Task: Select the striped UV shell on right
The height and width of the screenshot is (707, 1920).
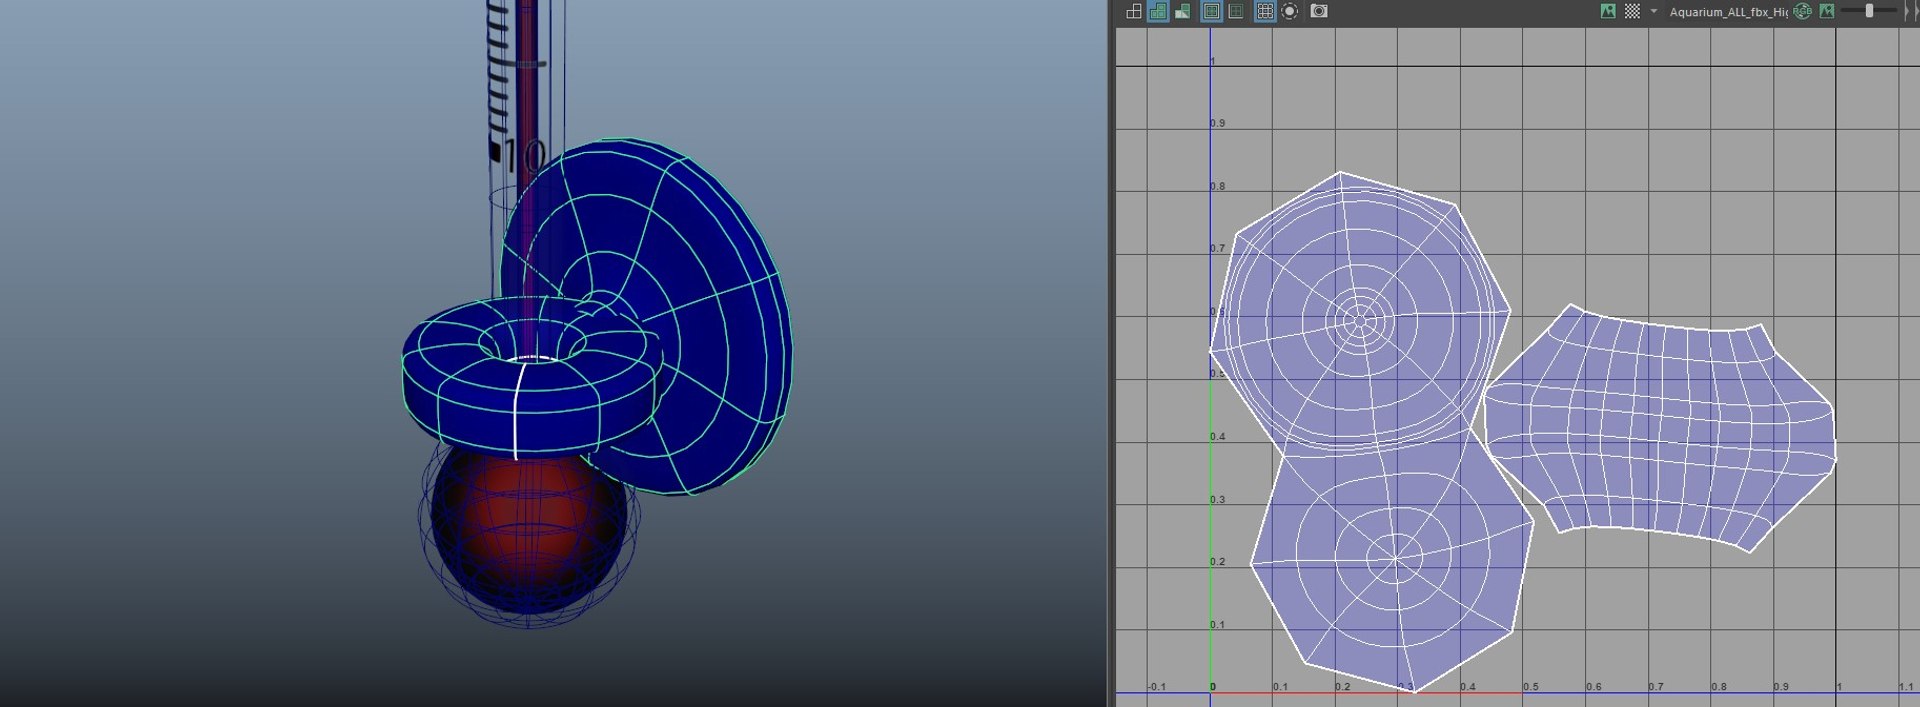Action: click(x=1661, y=428)
